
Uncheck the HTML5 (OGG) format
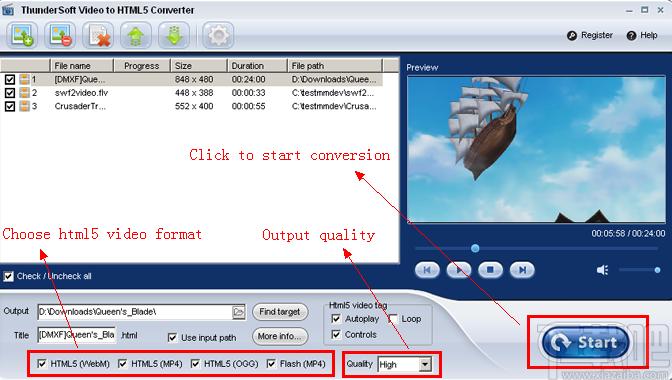(195, 364)
